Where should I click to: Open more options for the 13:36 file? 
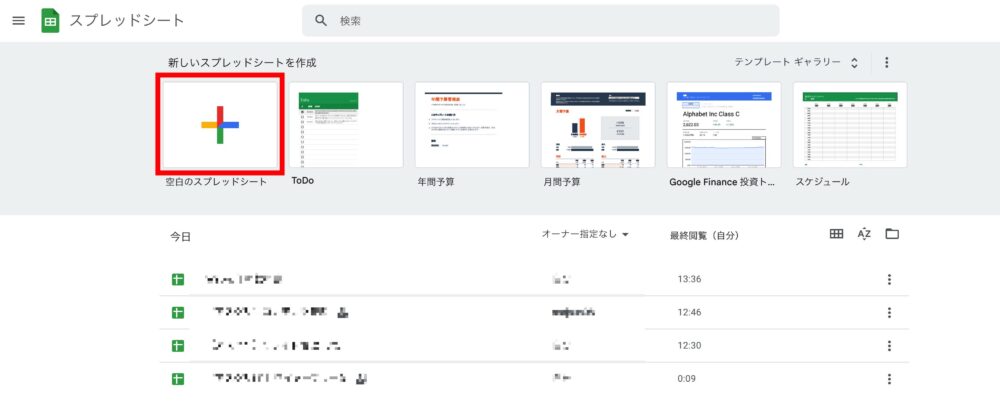[x=889, y=279]
